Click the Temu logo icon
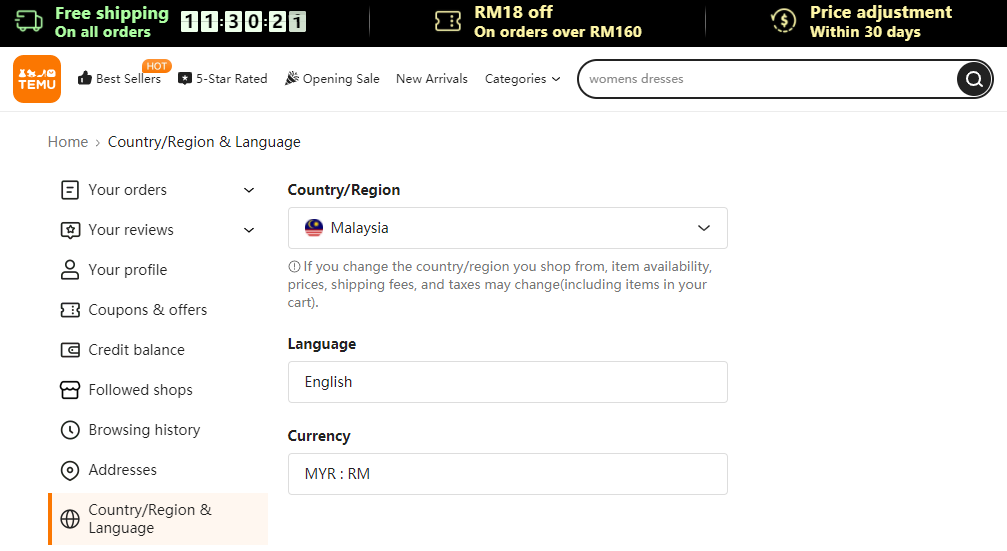 (x=37, y=79)
